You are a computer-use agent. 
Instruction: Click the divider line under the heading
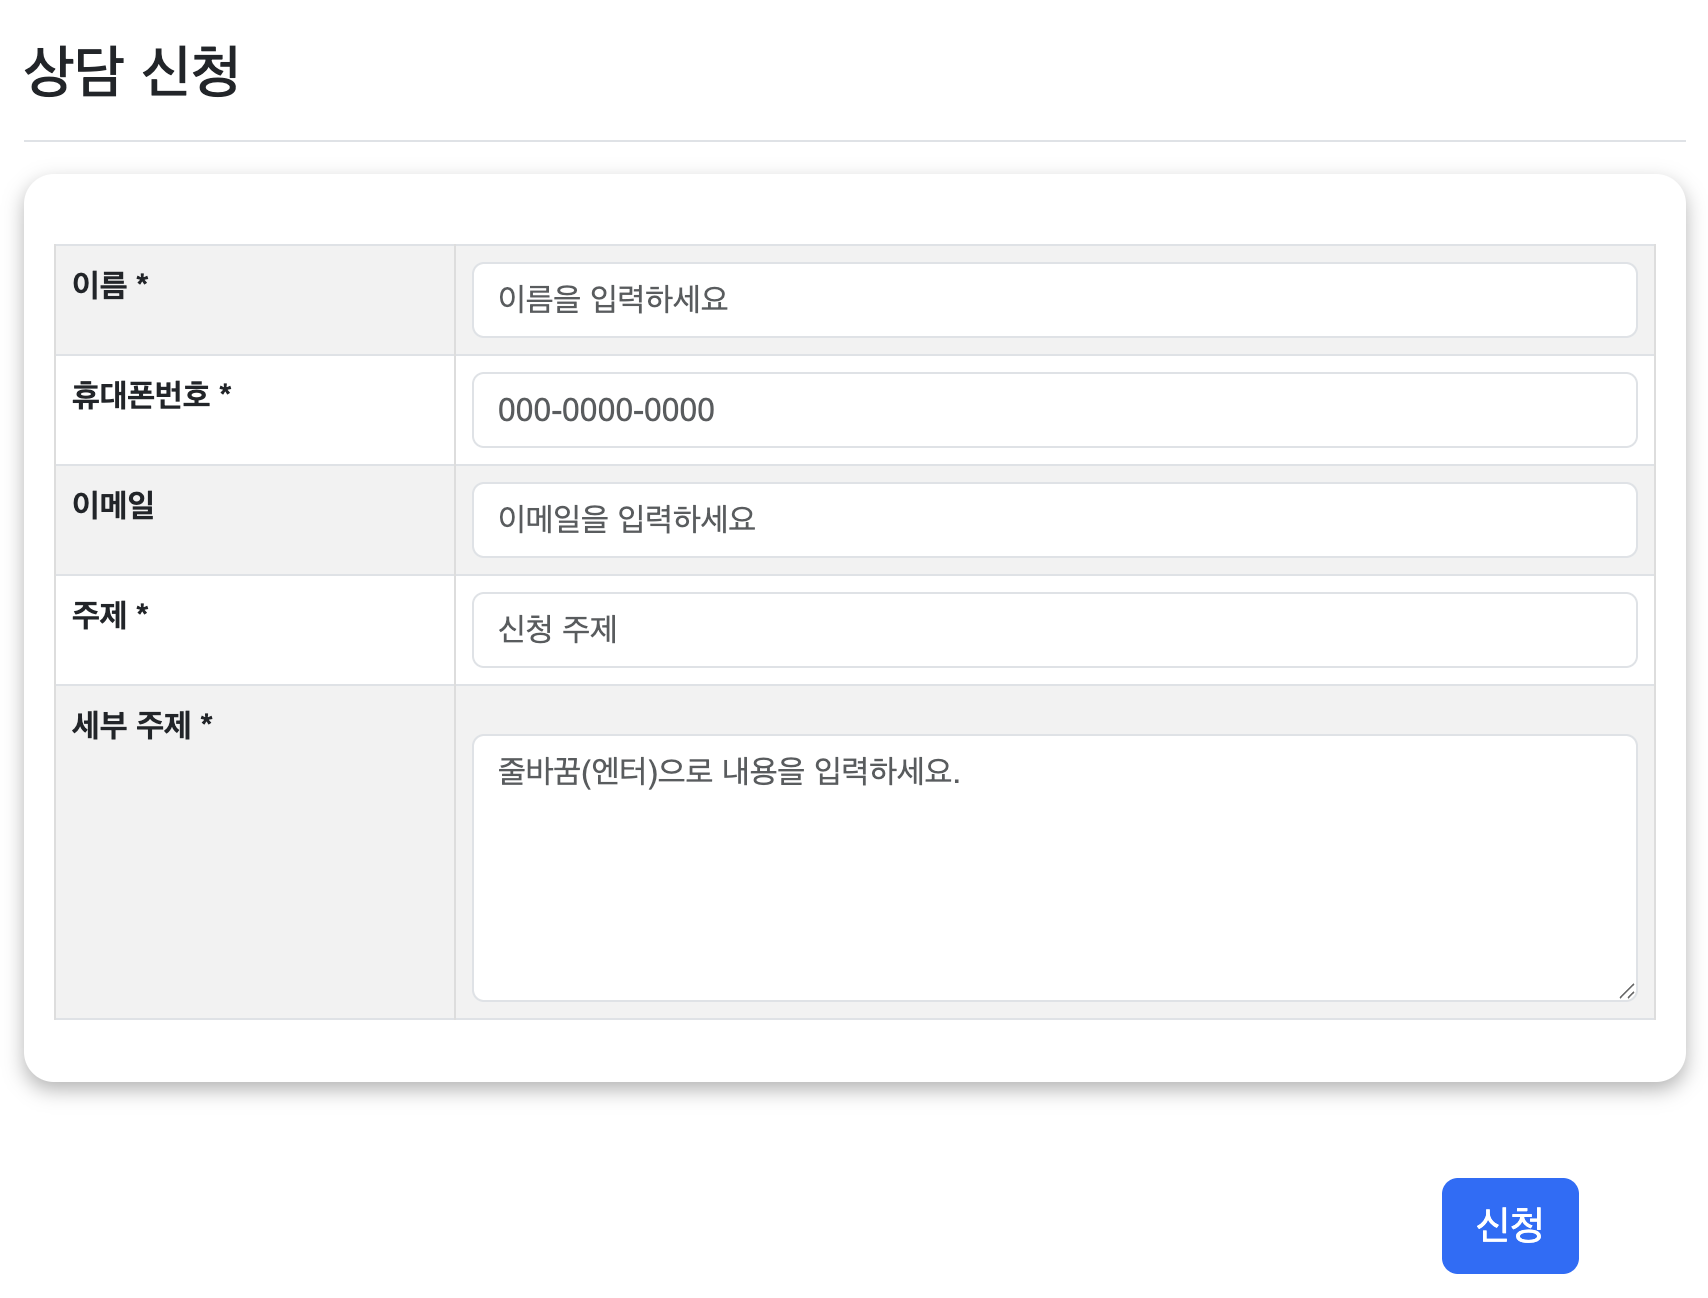(x=854, y=141)
